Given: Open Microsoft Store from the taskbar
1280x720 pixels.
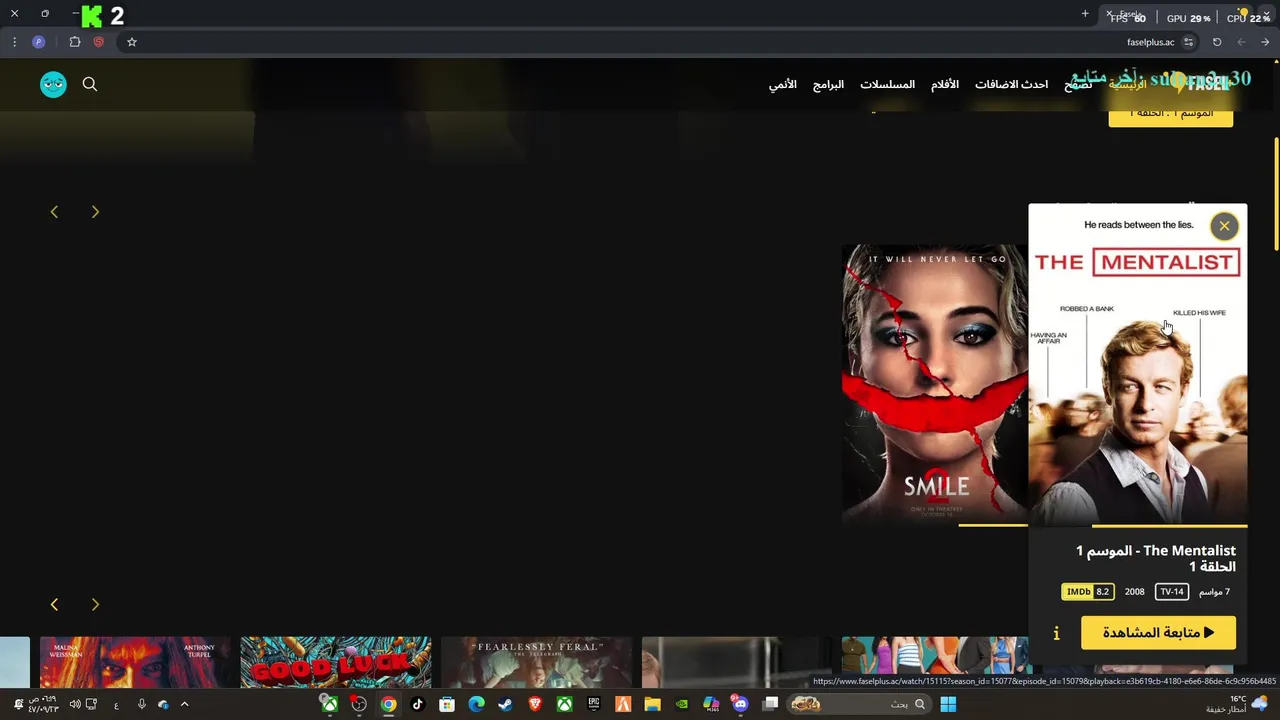Looking at the screenshot, I should point(447,704).
